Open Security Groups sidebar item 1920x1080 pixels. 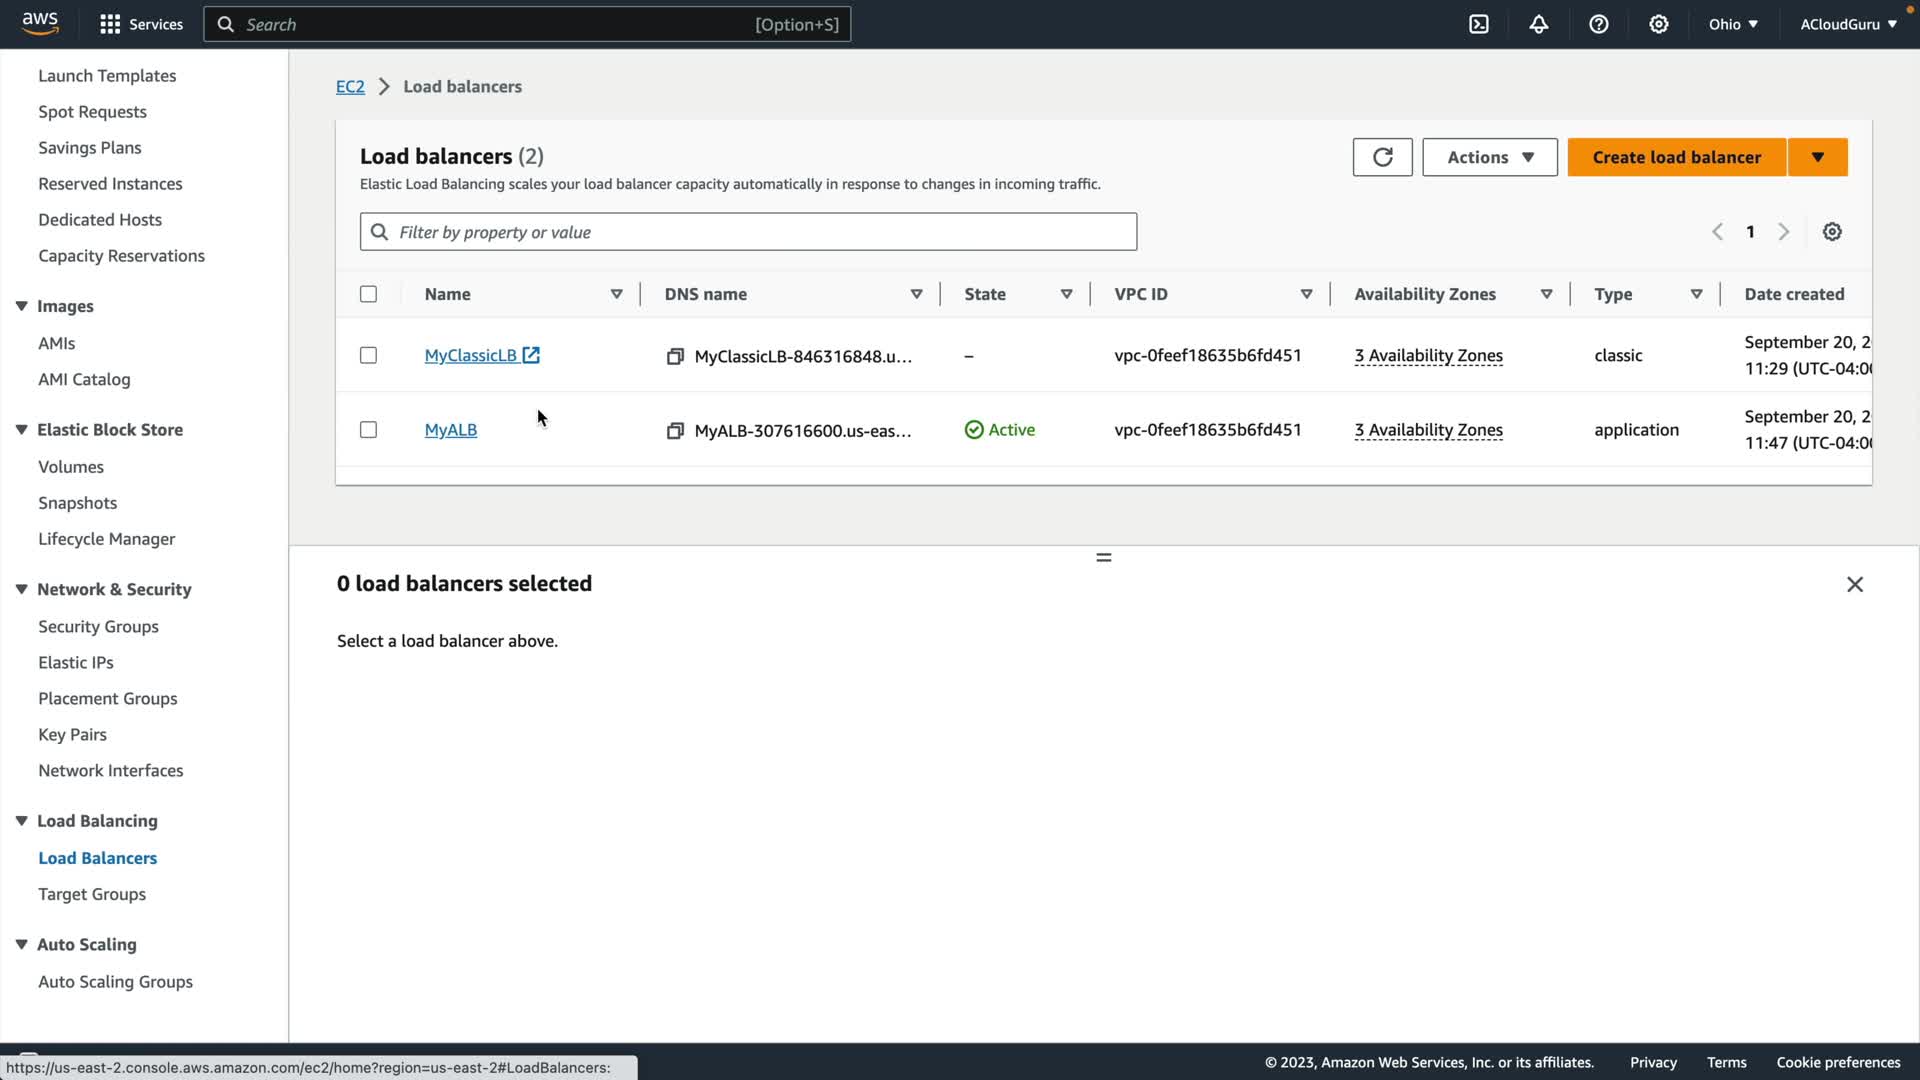(98, 626)
